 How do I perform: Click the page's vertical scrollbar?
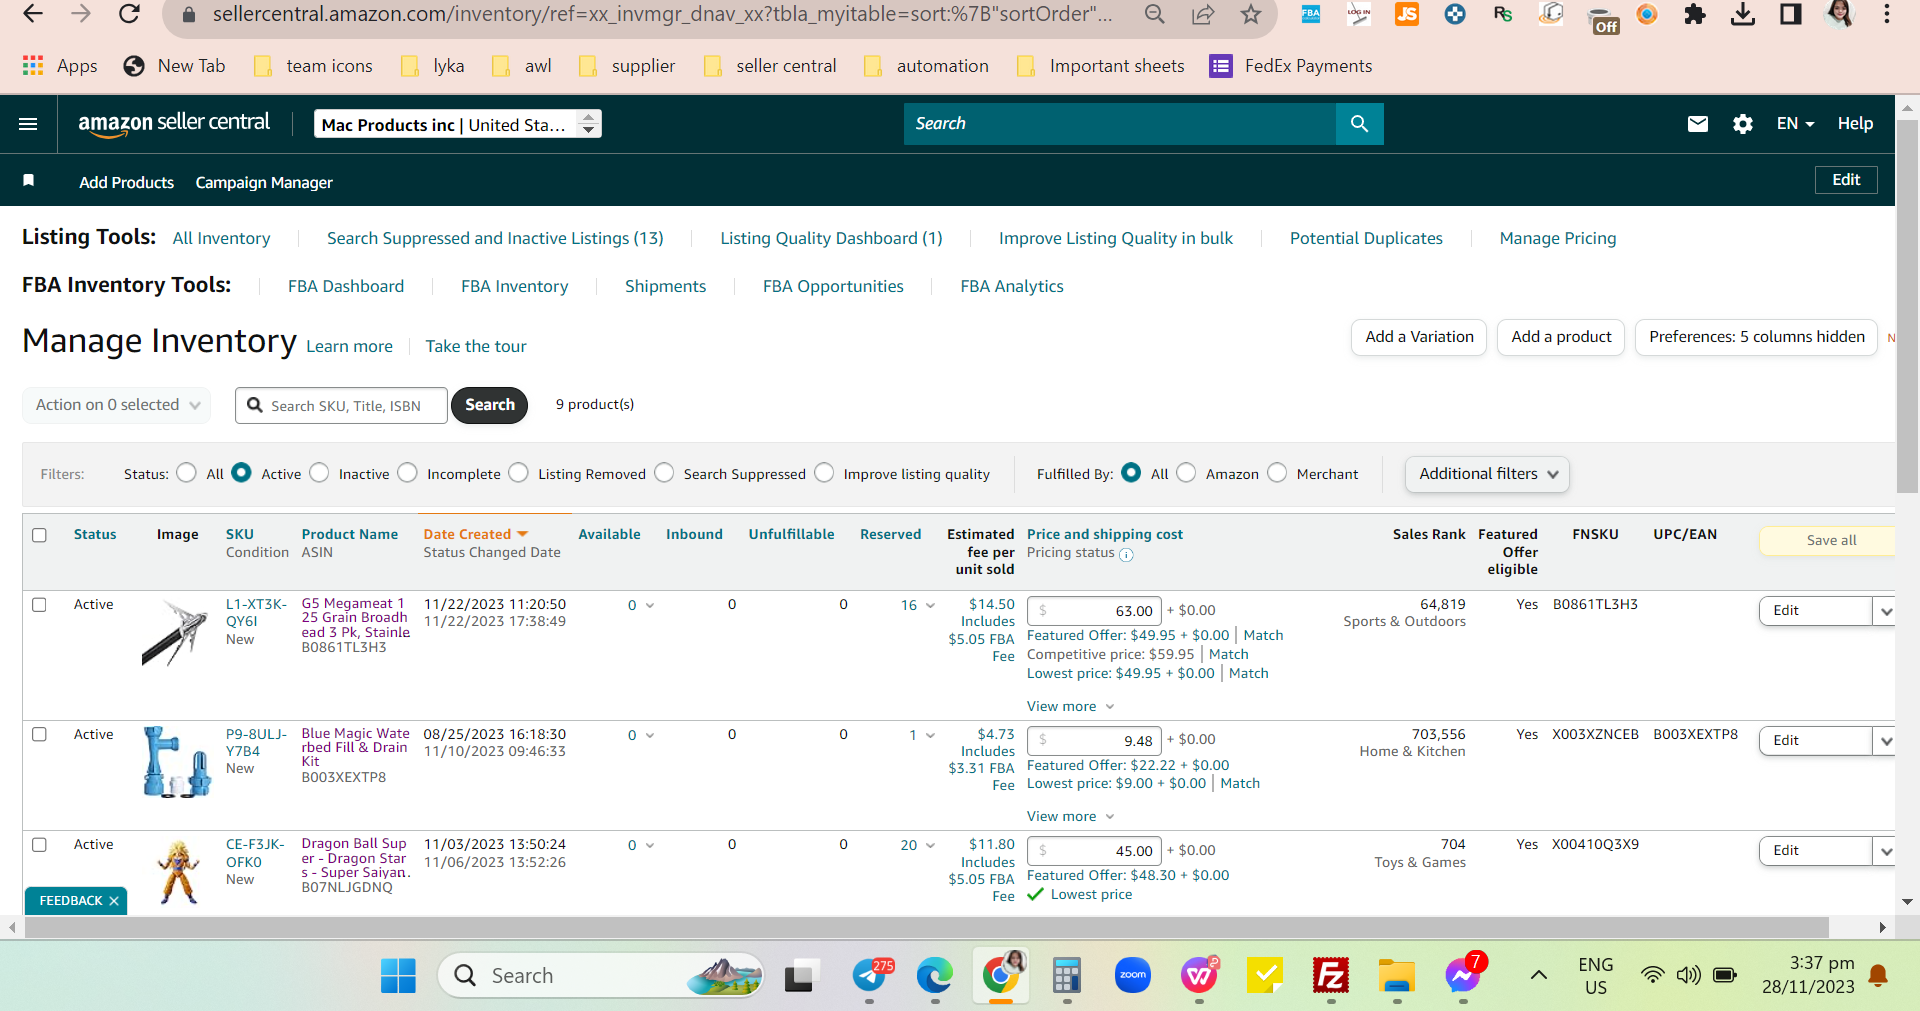coord(1907,307)
